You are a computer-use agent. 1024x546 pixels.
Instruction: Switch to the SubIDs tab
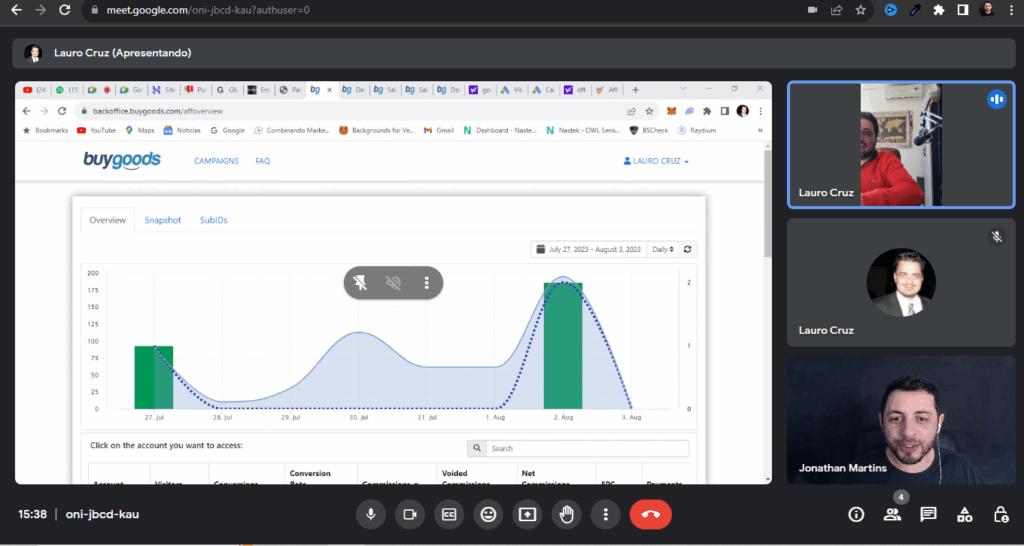pyautogui.click(x=213, y=220)
